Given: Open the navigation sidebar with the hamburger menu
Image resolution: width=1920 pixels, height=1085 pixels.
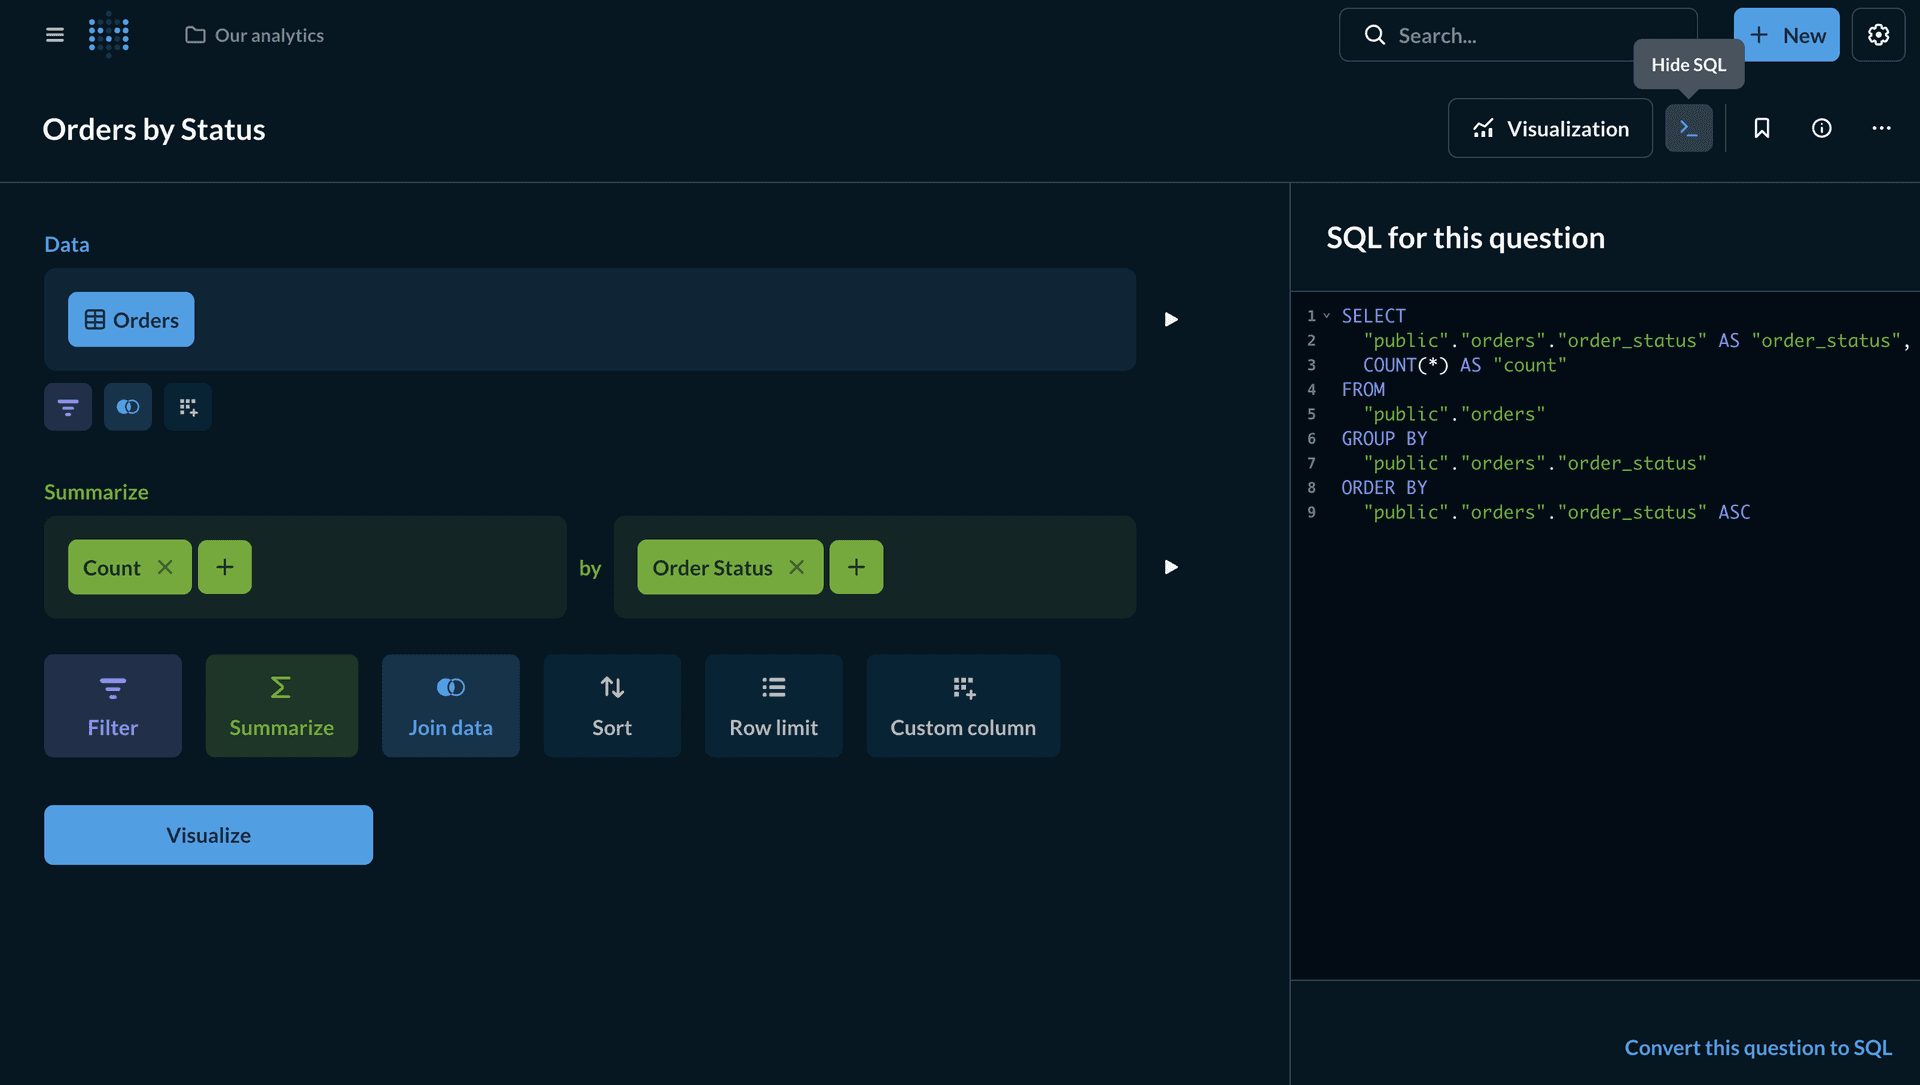Looking at the screenshot, I should coord(54,34).
